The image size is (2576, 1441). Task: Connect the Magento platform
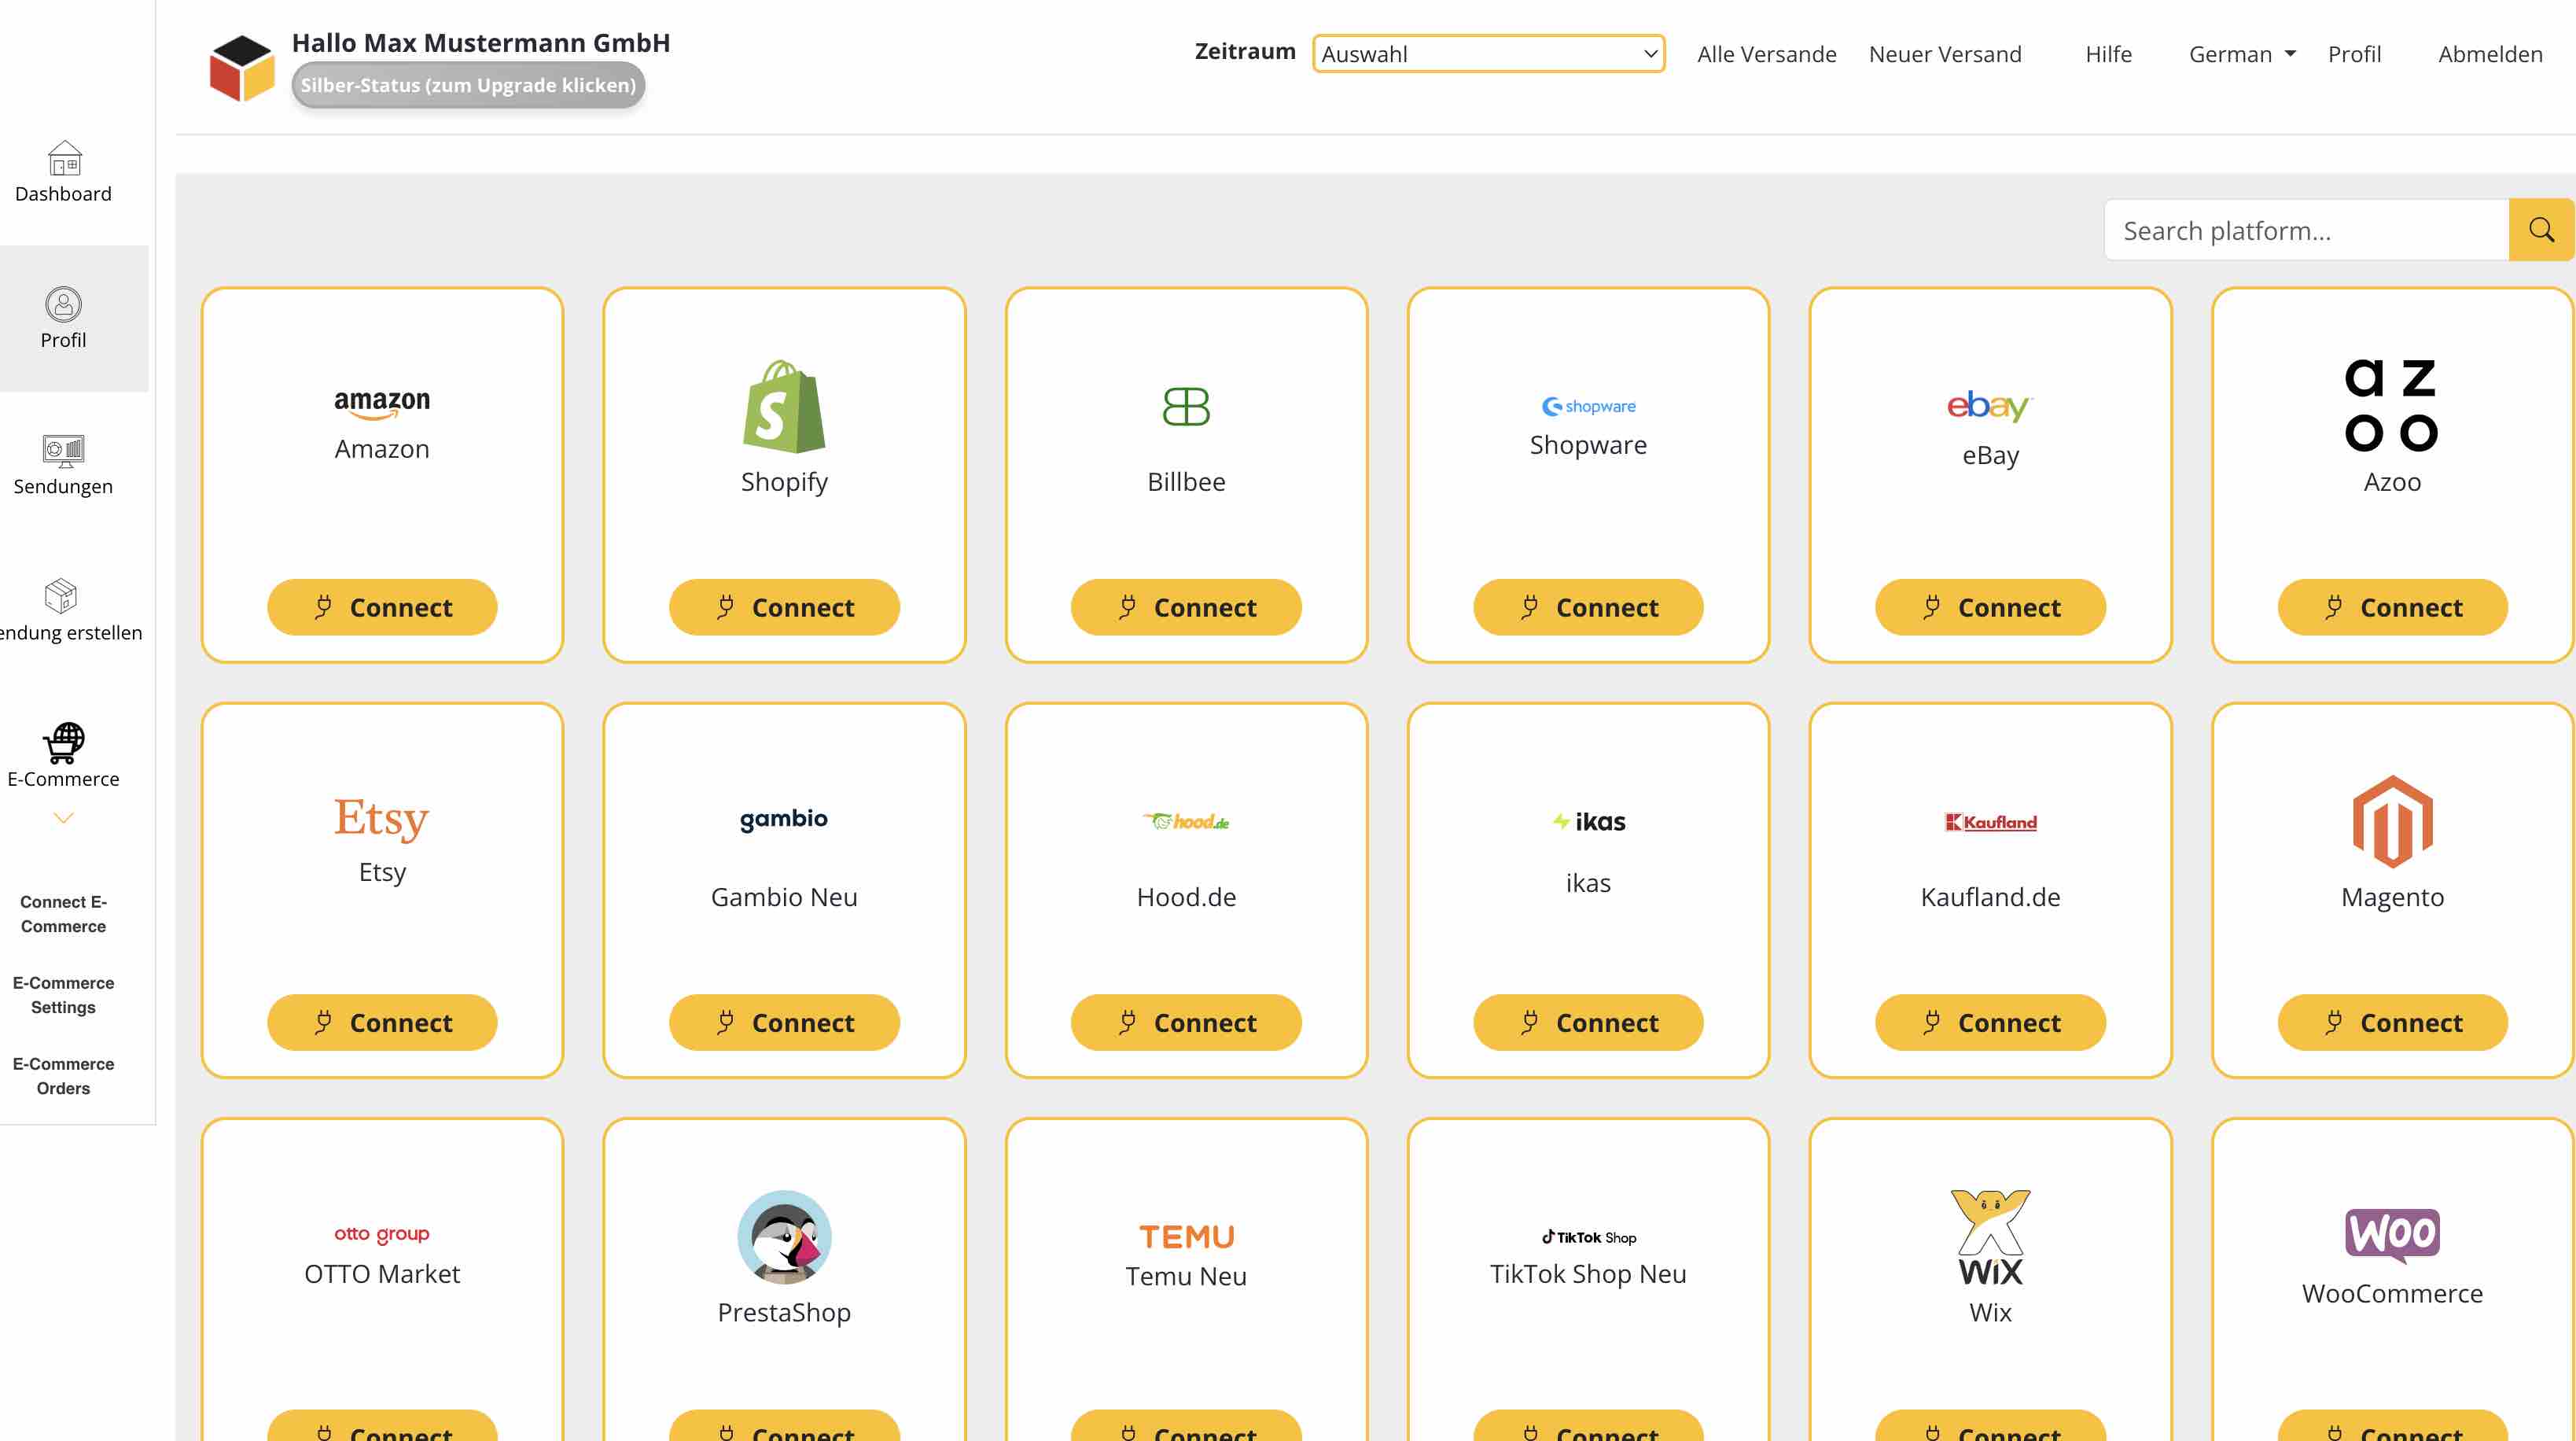[2392, 1022]
